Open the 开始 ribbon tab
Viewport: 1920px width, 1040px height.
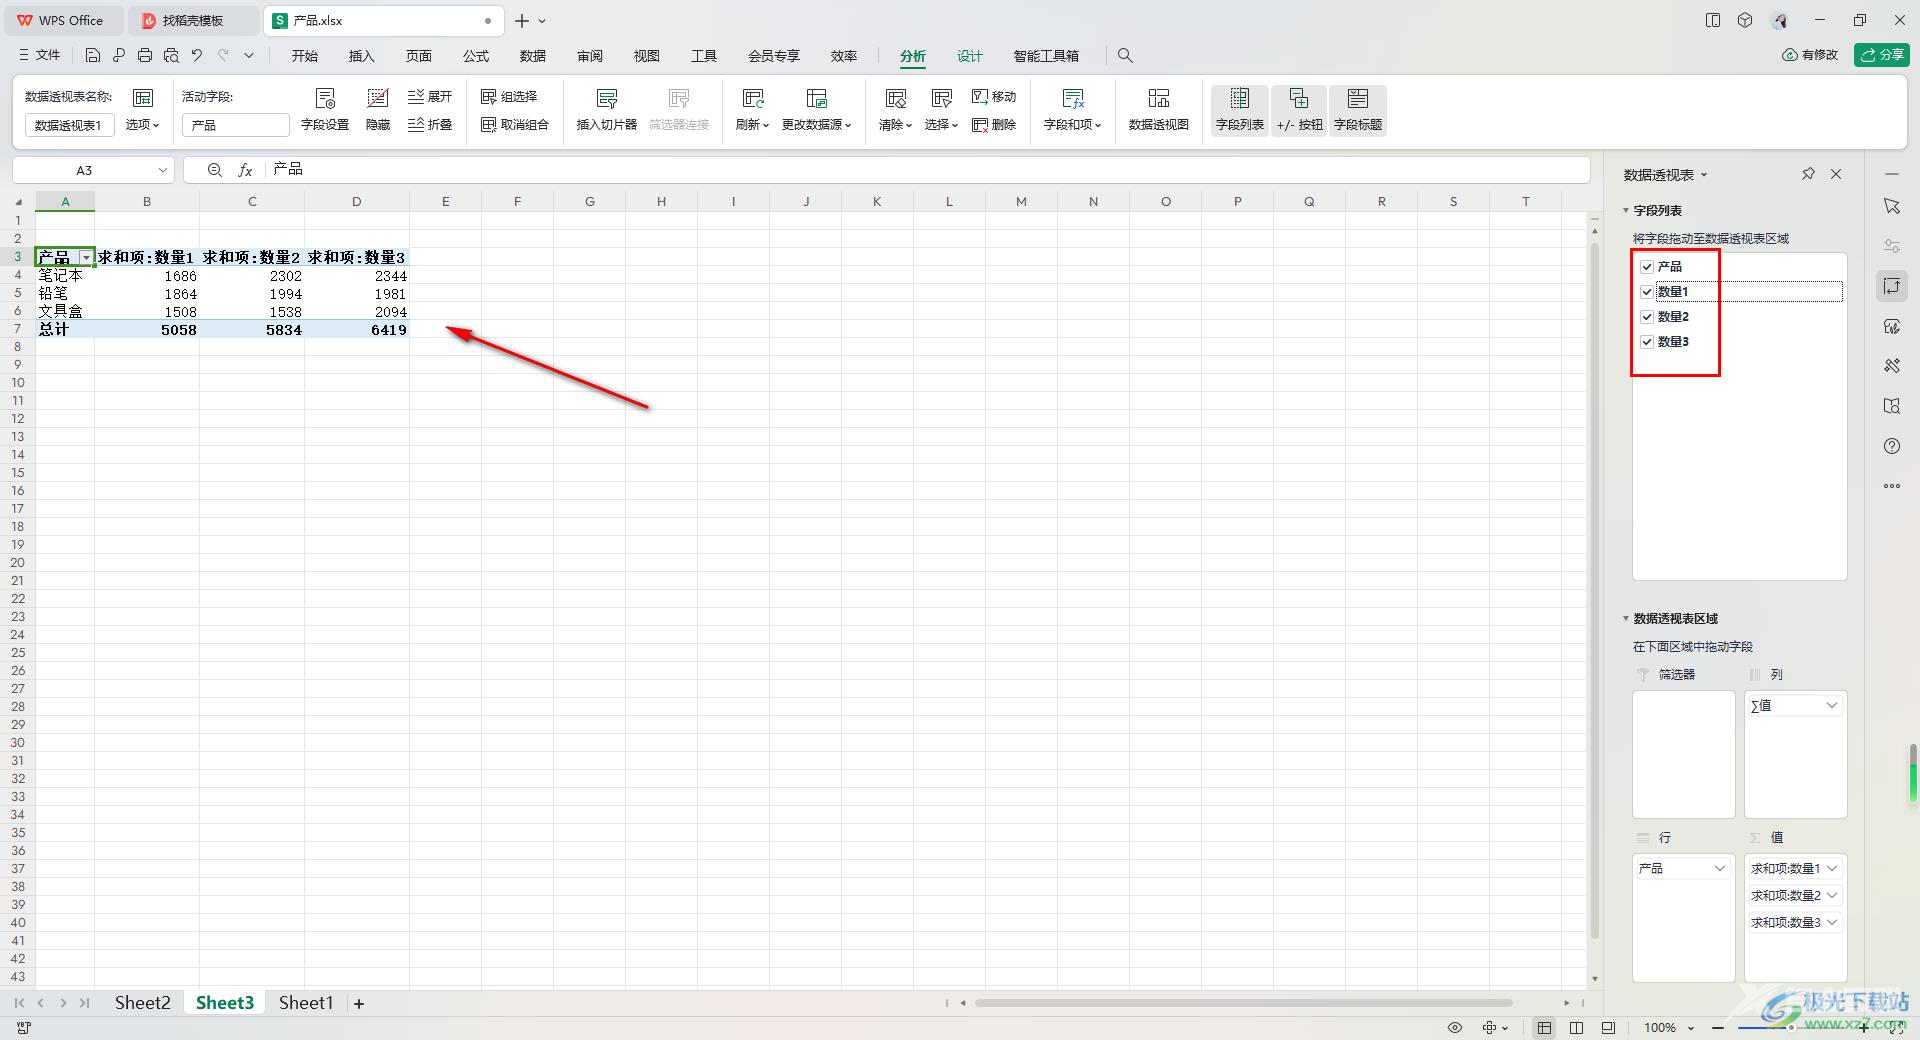pos(304,56)
